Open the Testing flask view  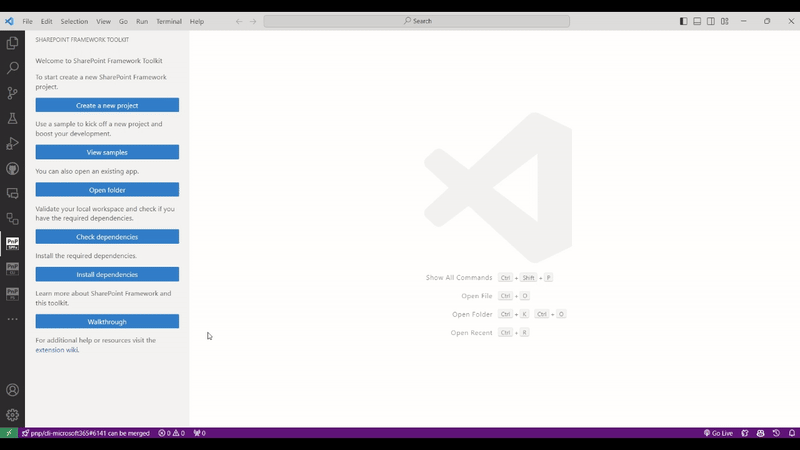[x=12, y=118]
